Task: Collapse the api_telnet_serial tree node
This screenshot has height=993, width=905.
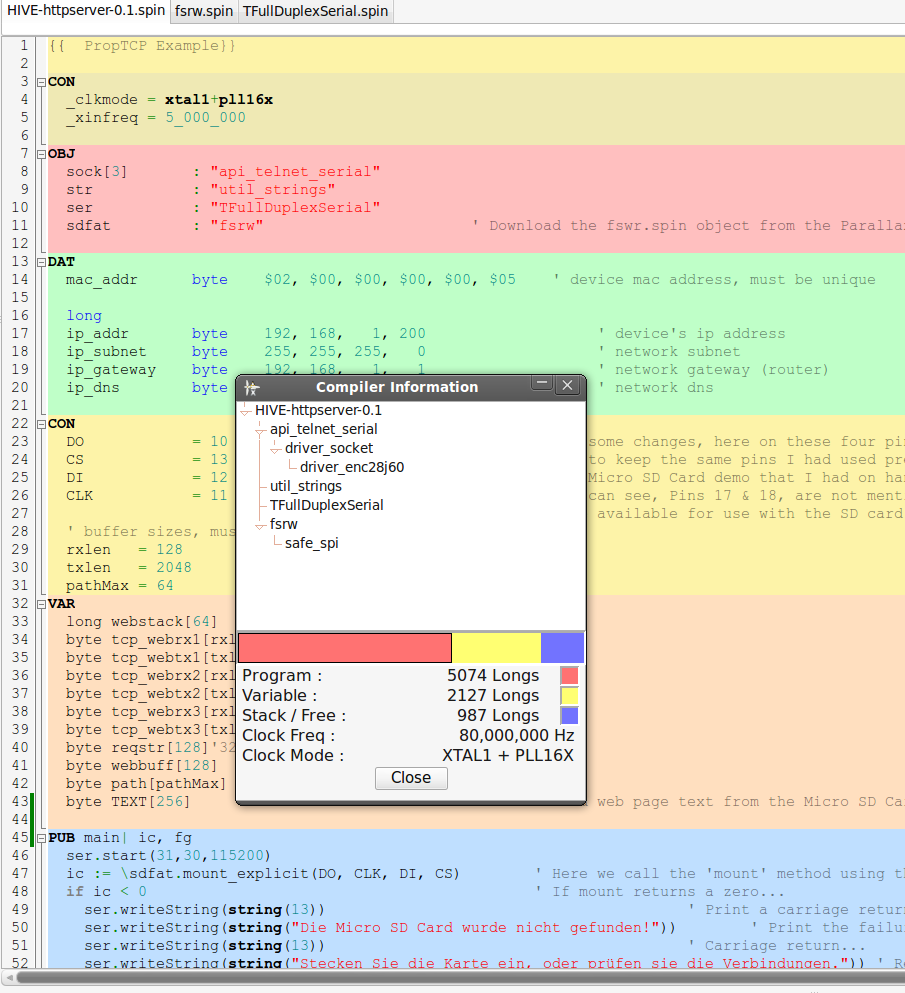Action: pyautogui.click(x=260, y=430)
